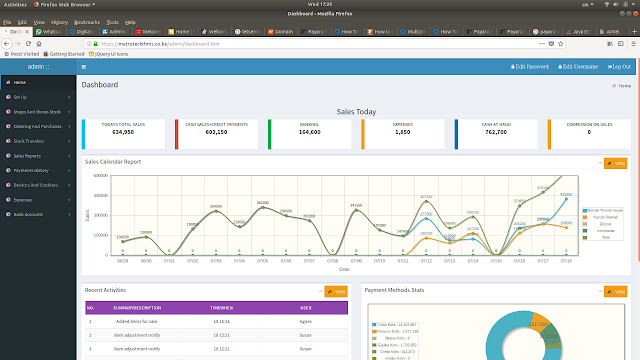Collapse the Sales Calendar Report panel

click(x=600, y=163)
